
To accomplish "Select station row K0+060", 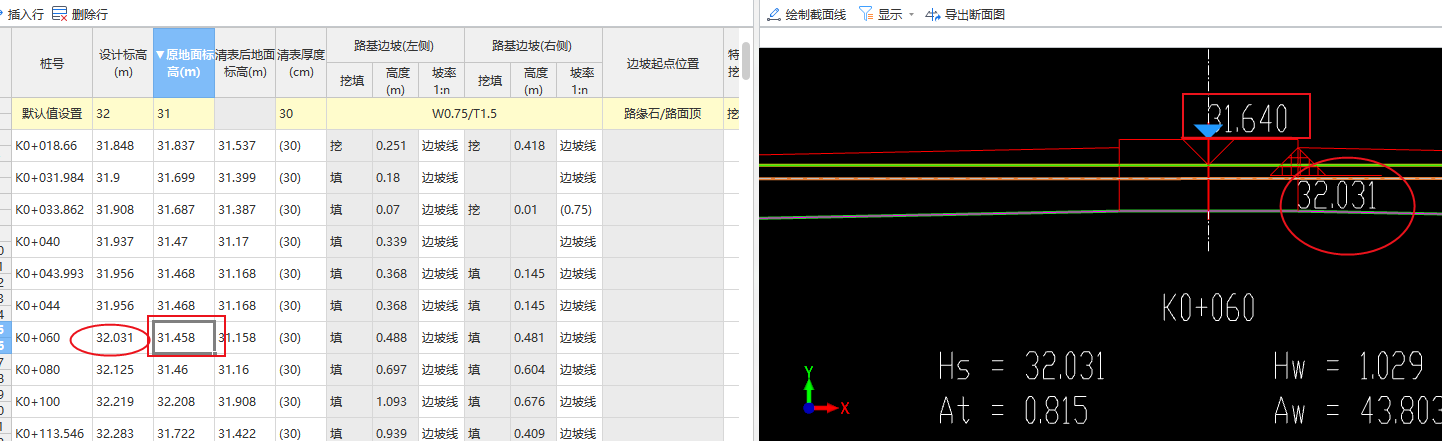I will 52,338.
